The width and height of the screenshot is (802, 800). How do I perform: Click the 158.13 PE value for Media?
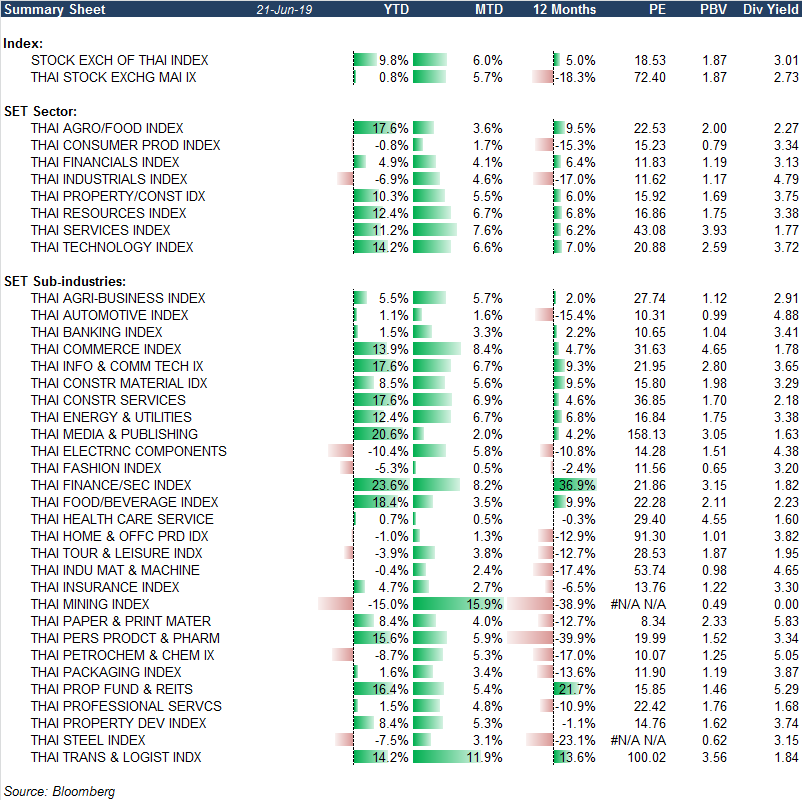point(647,434)
